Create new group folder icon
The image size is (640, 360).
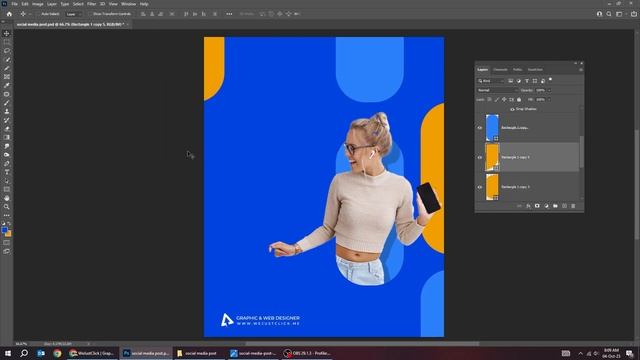tap(555, 206)
